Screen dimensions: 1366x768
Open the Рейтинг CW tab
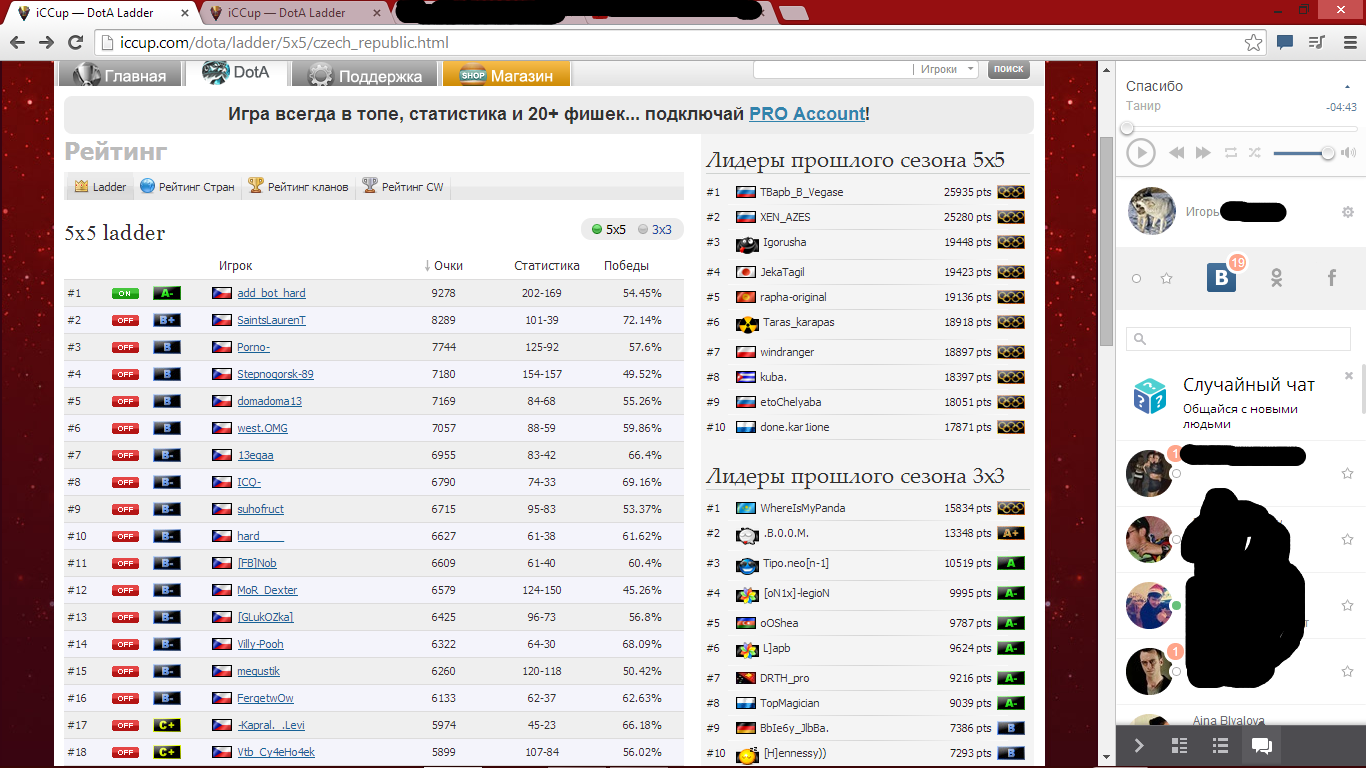pos(402,187)
